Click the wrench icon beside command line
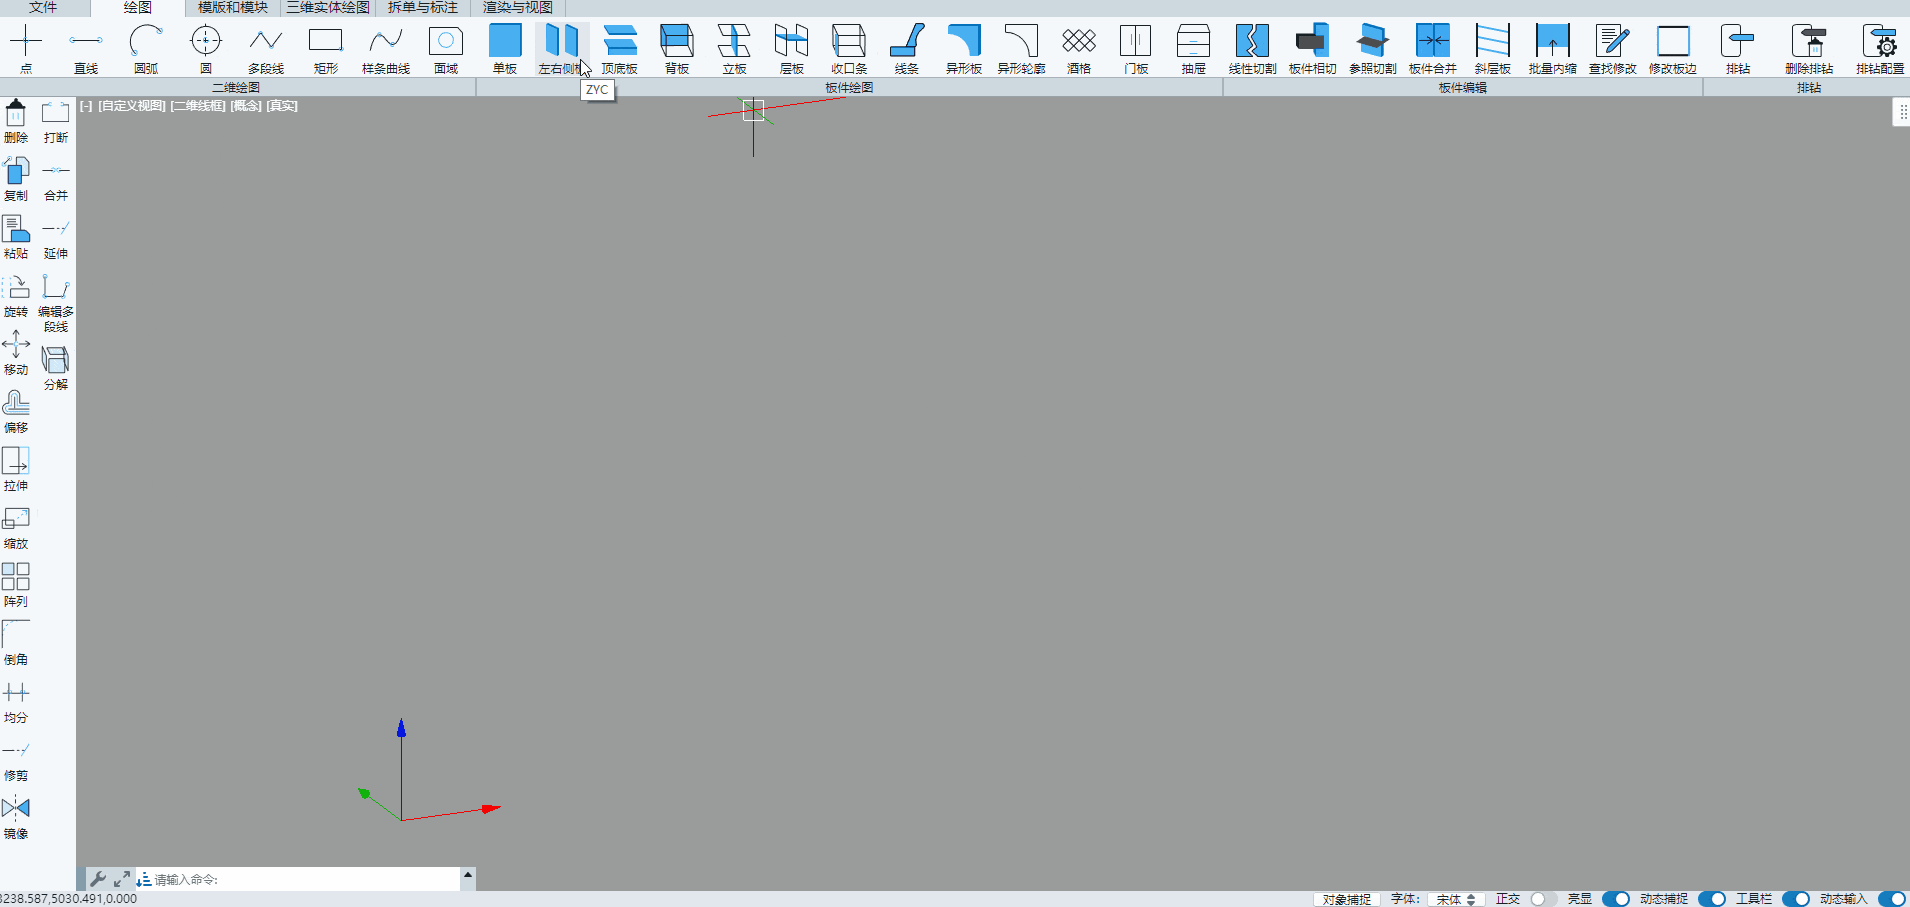Screen dimensions: 1910x907 (98, 879)
